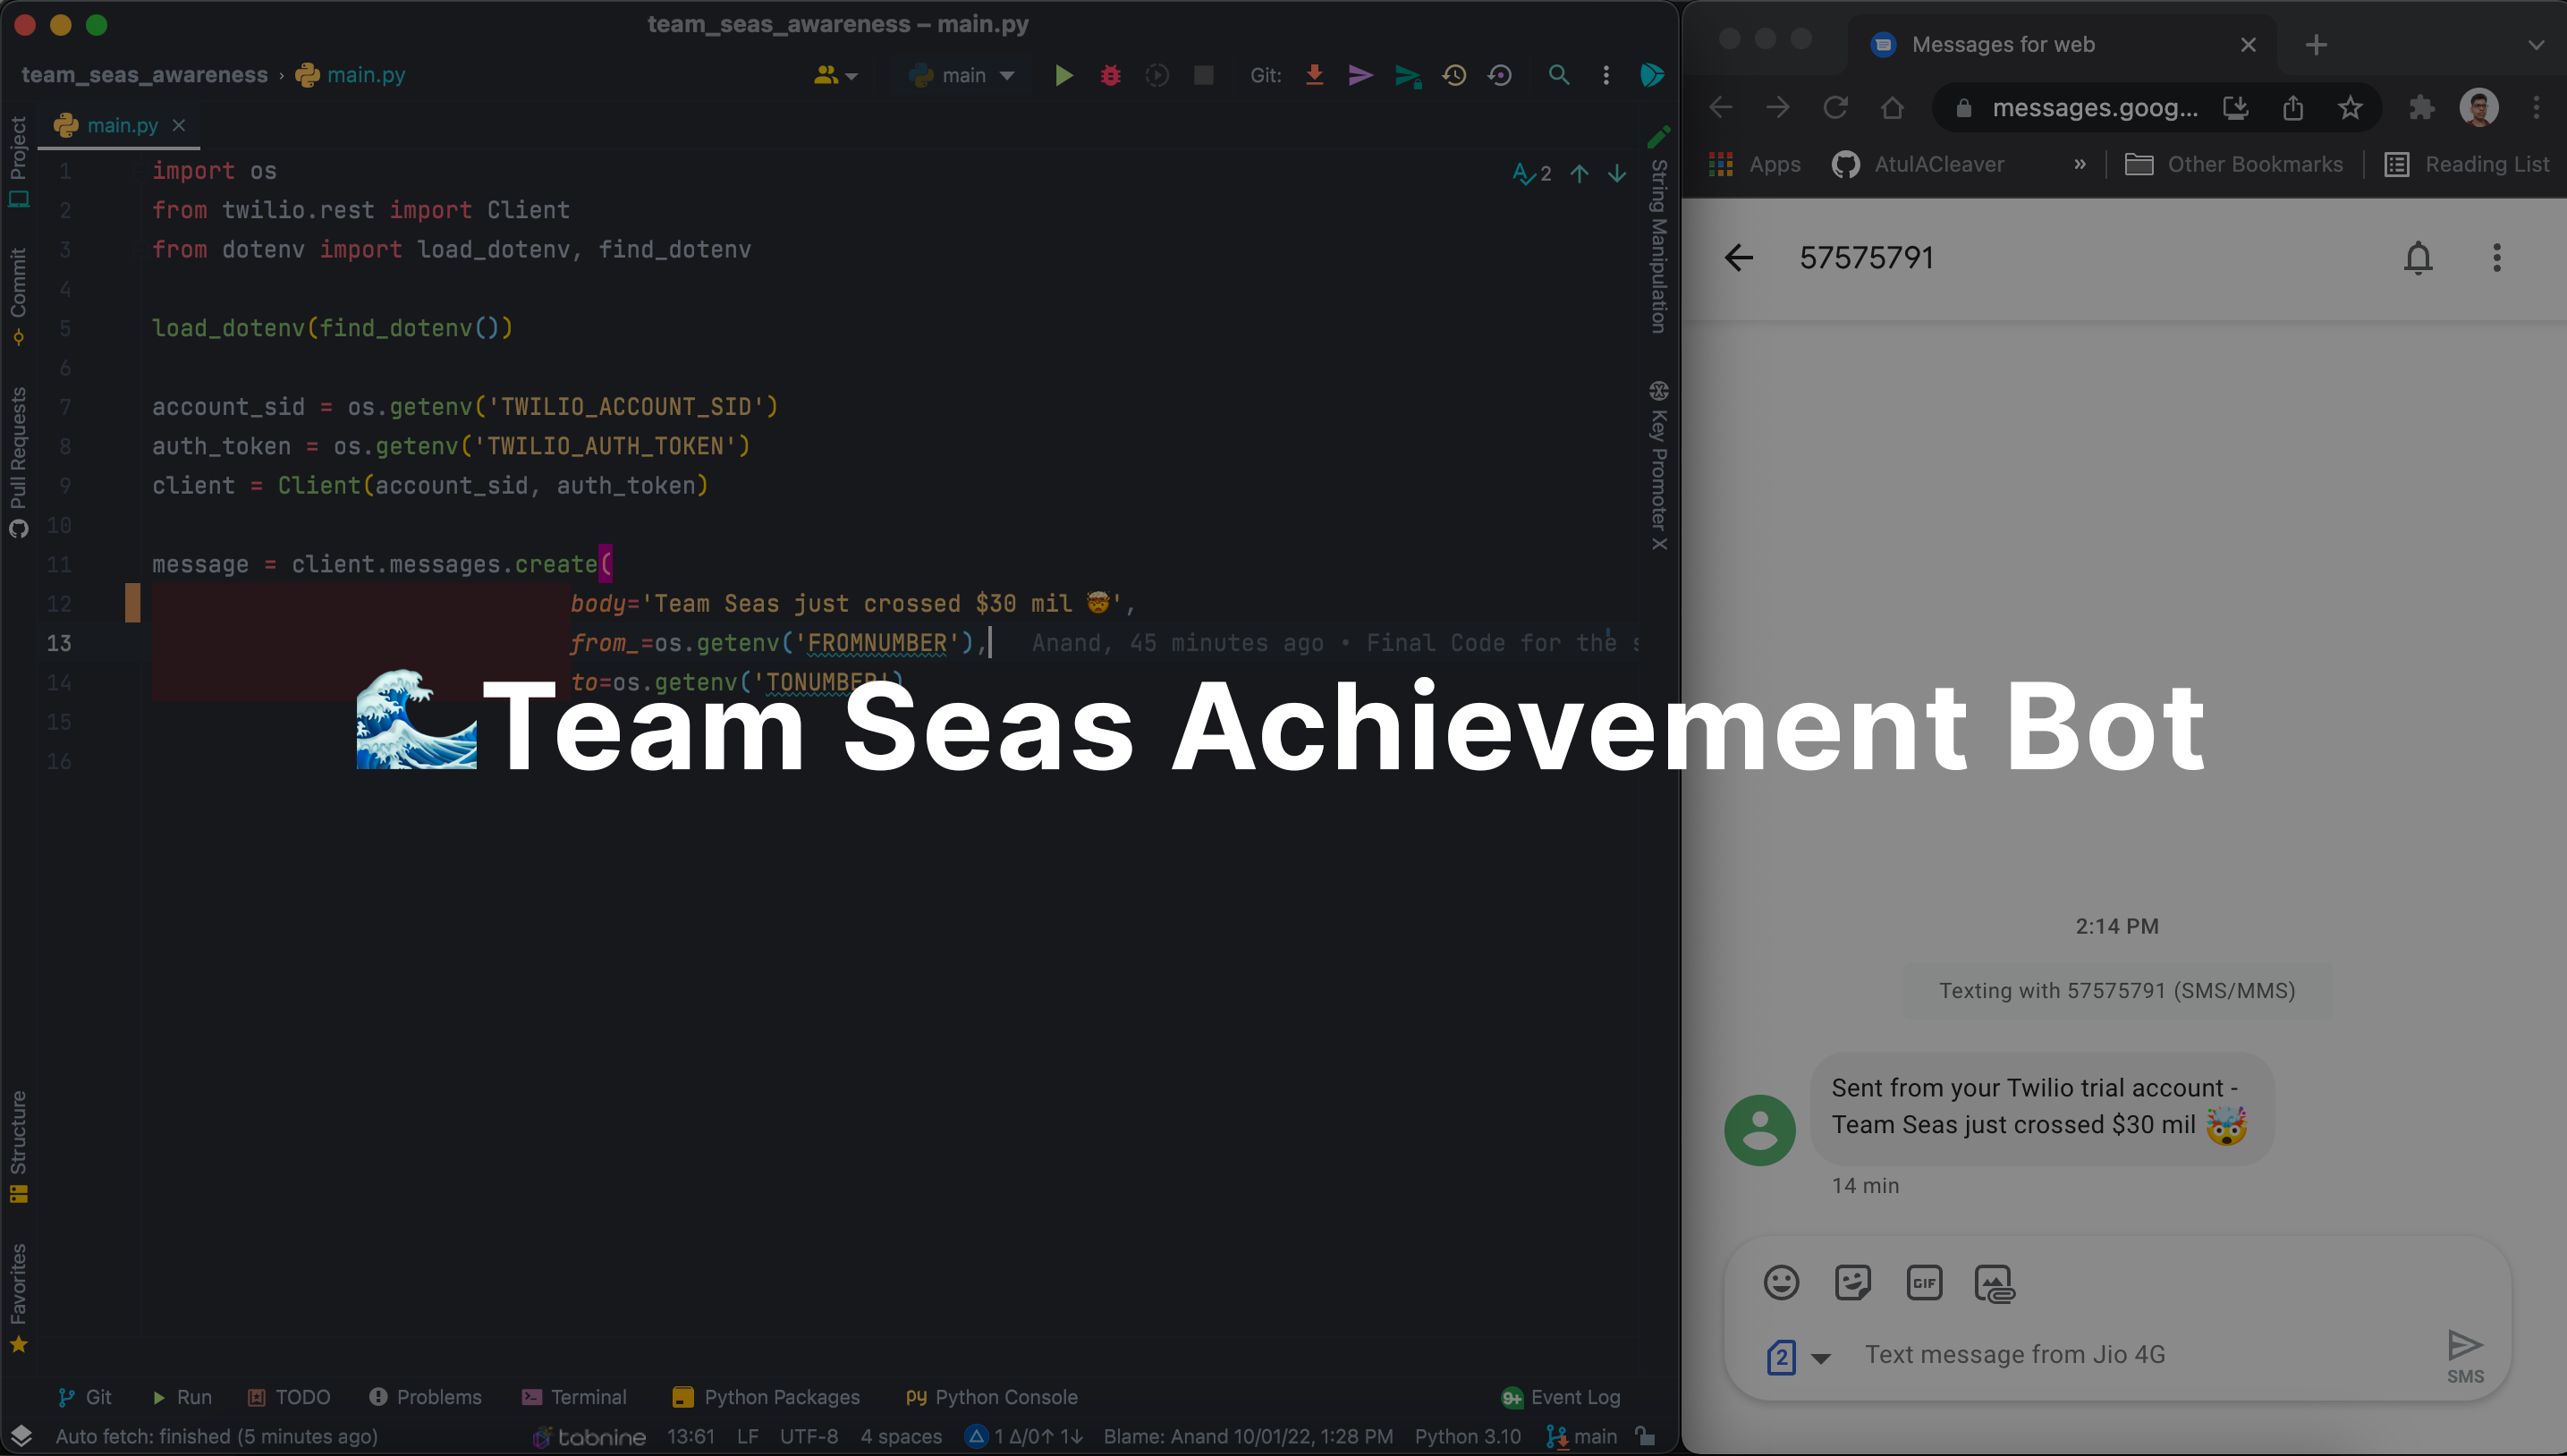This screenshot has width=2567, height=1456.
Task: Click the Git Commit and Push icon
Action: point(1407,76)
